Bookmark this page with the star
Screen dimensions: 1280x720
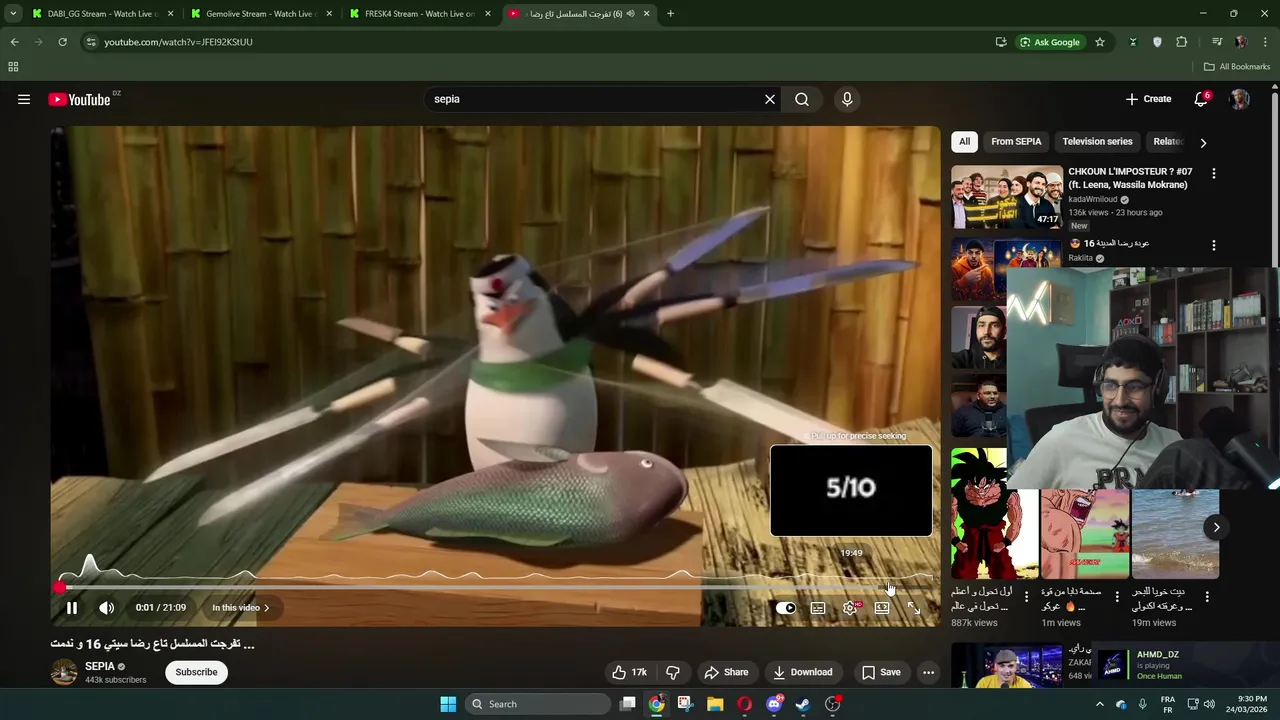pos(1100,42)
